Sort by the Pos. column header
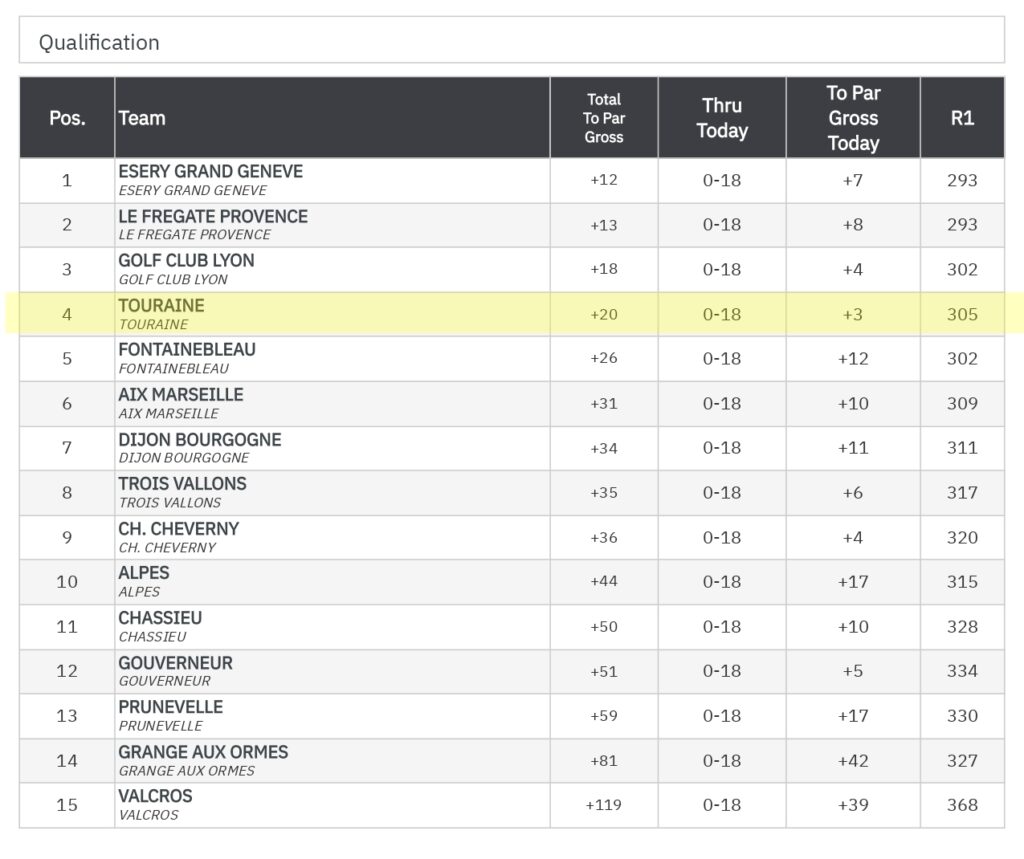Screen dimensions: 1024x859 [67, 118]
